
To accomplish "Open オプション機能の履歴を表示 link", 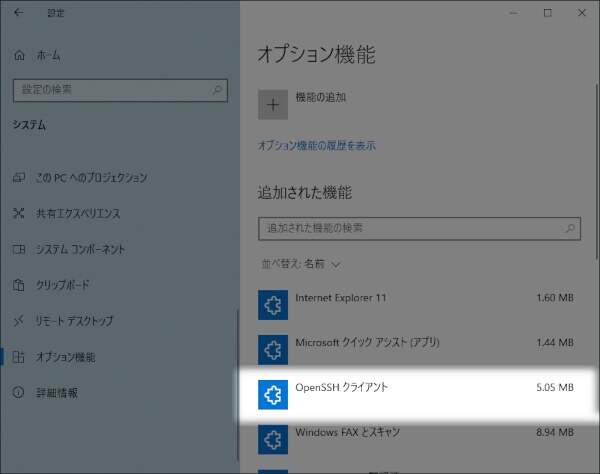I will [x=317, y=145].
